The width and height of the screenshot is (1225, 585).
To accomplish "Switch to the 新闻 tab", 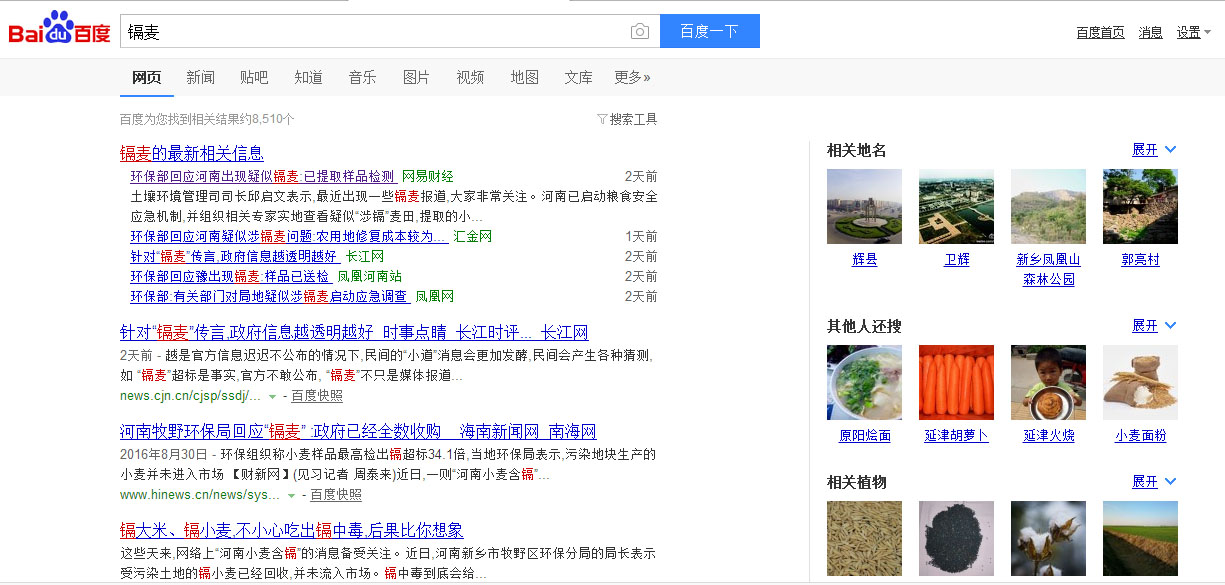I will [x=200, y=77].
